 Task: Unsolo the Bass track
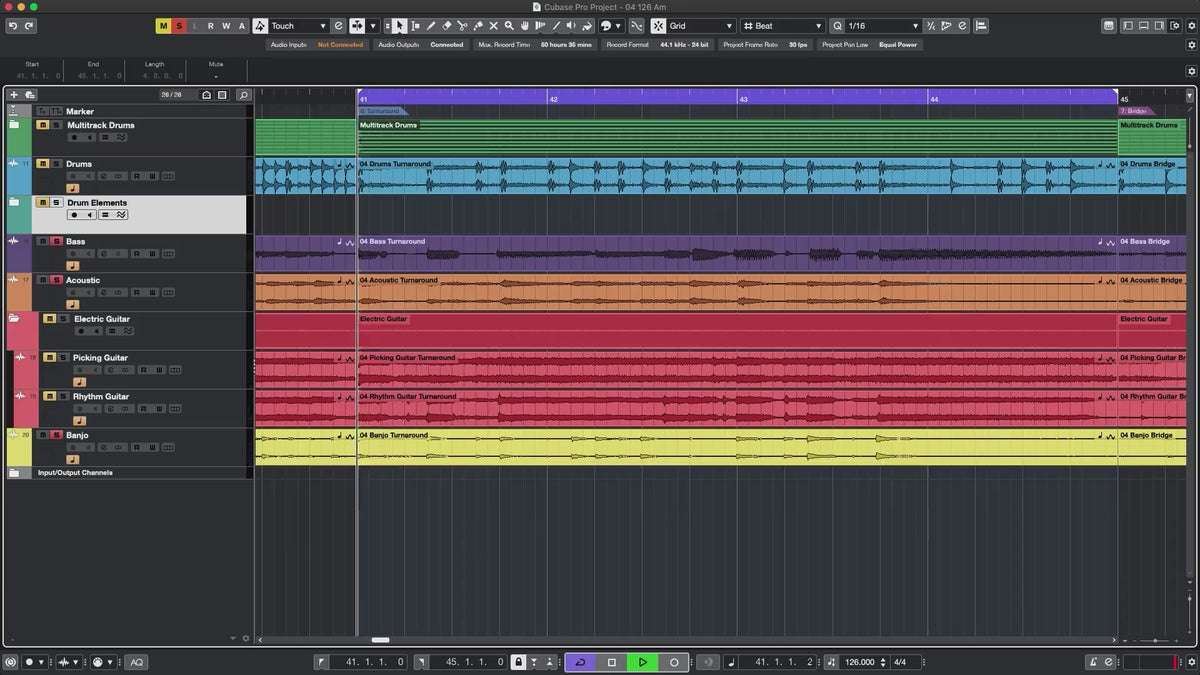(56, 242)
